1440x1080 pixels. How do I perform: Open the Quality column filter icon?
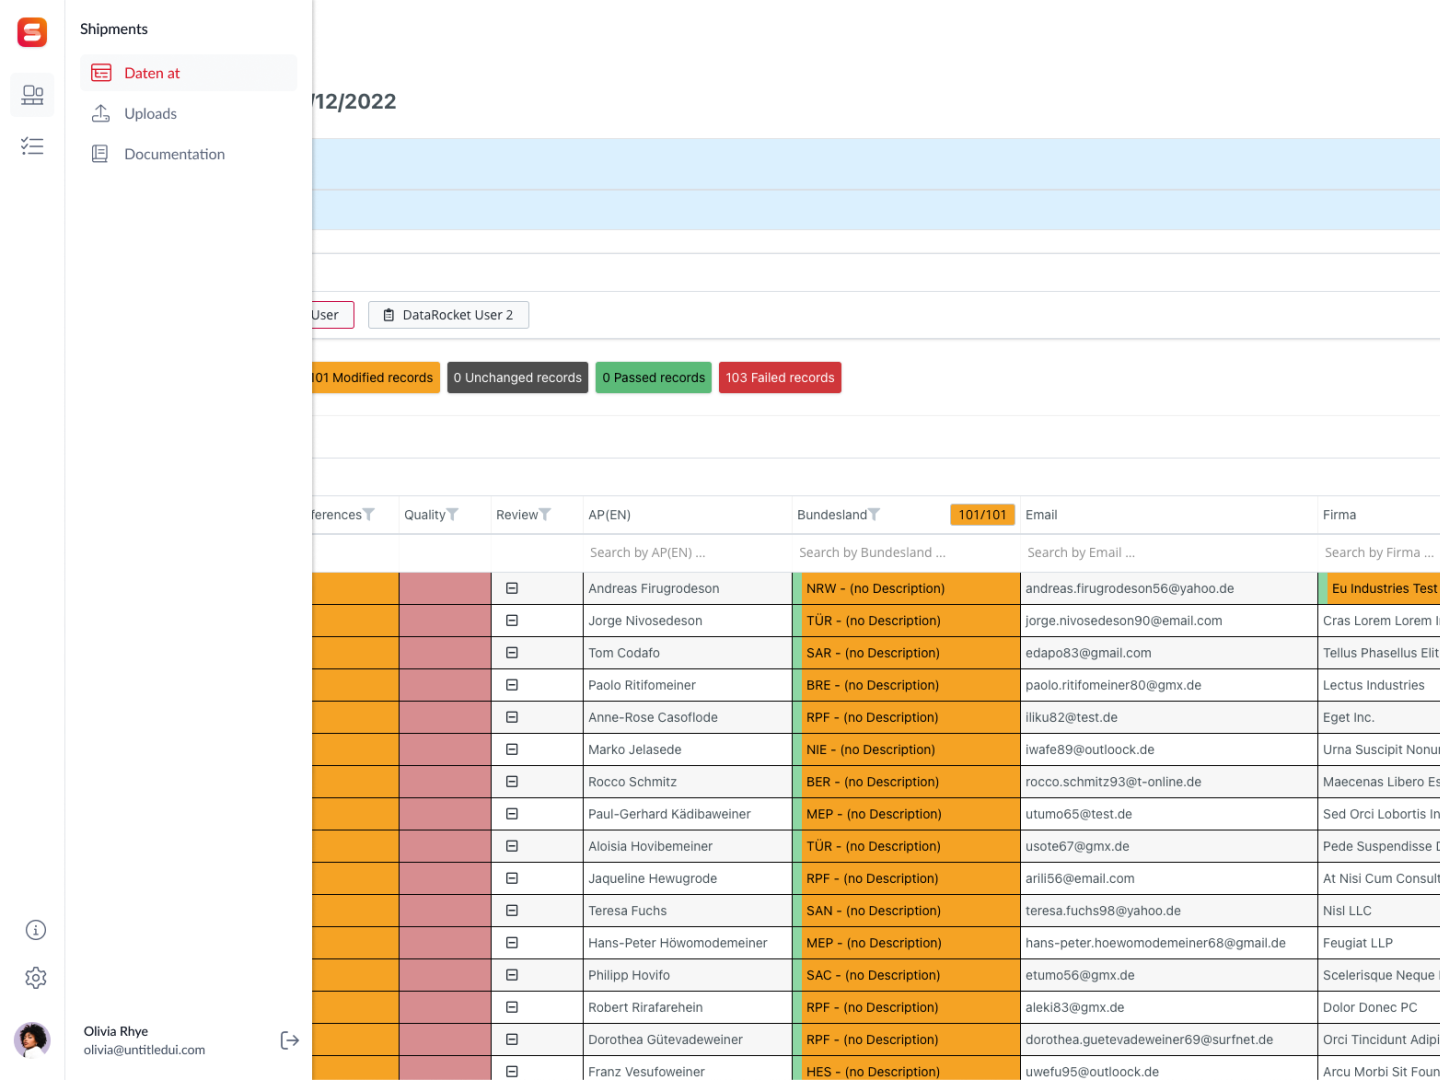click(x=452, y=515)
